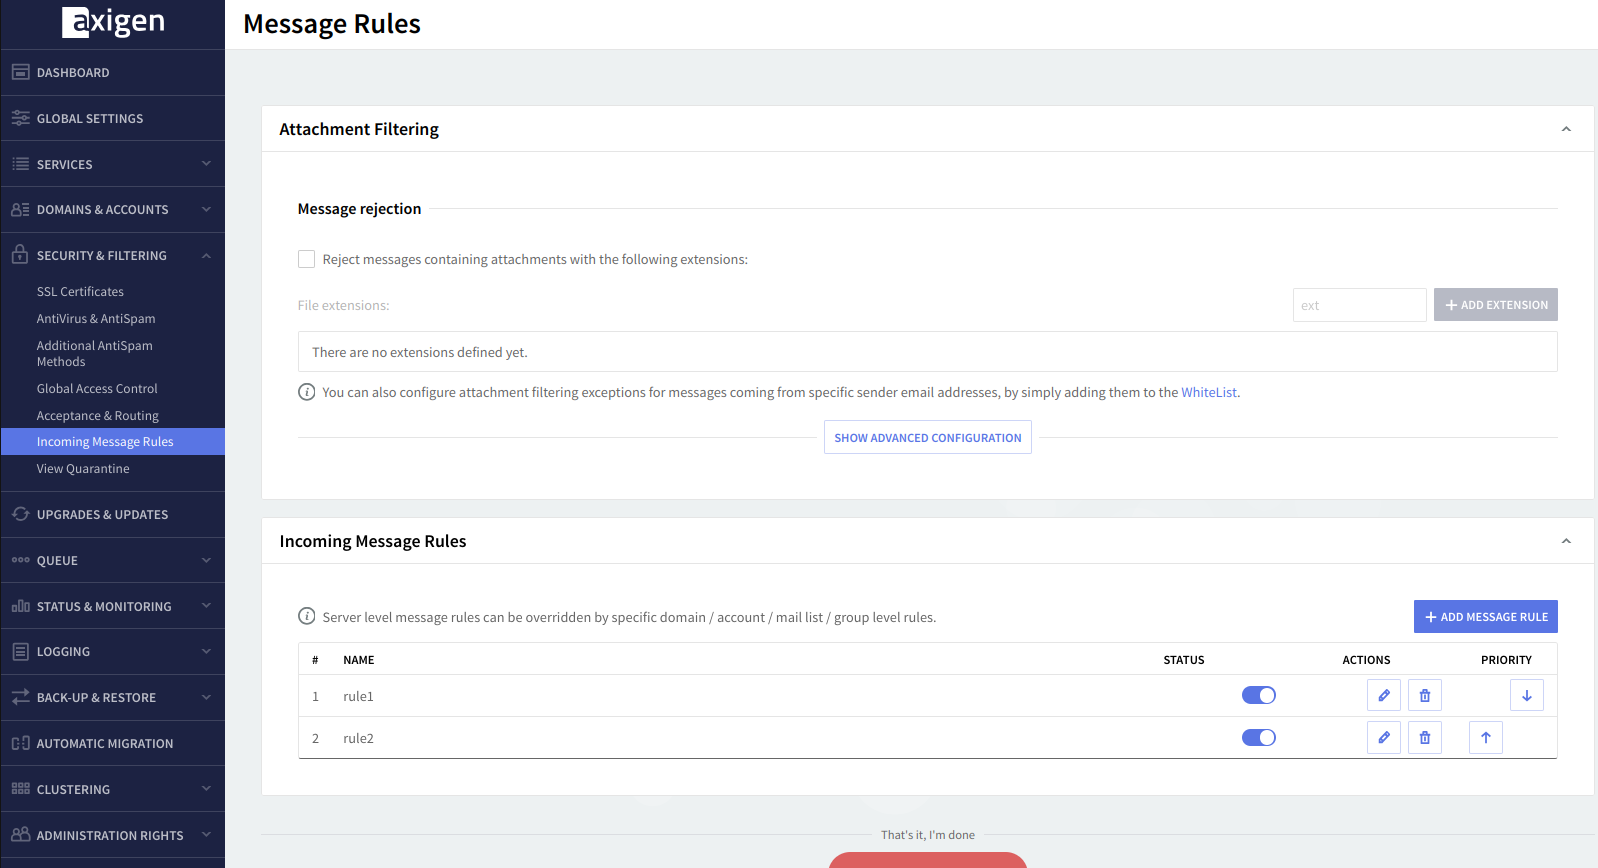The height and width of the screenshot is (868, 1598).
Task: Enable reject messages with attachments checkbox
Action: [x=307, y=259]
